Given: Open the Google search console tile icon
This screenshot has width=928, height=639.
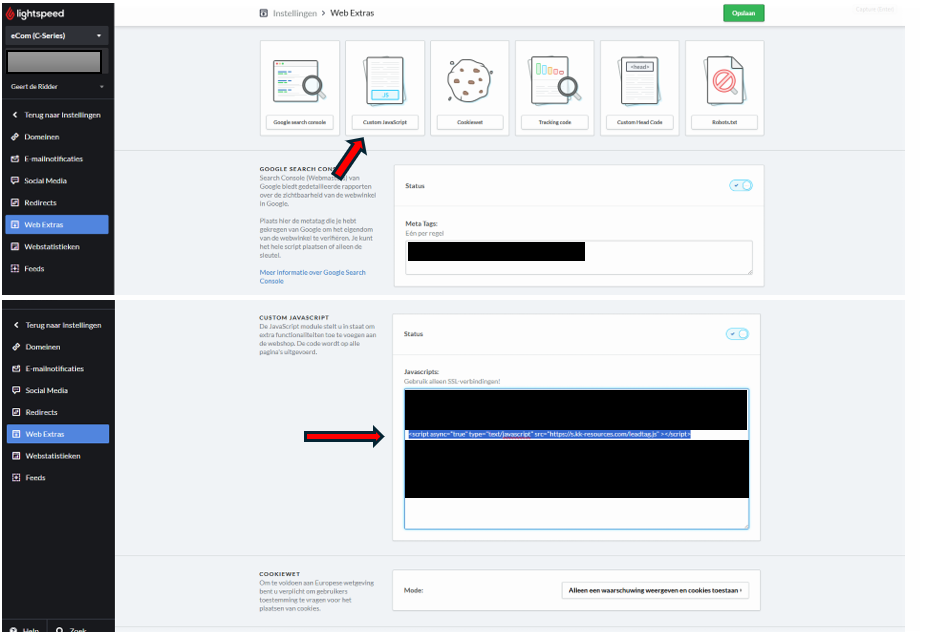Looking at the screenshot, I should click(x=300, y=80).
